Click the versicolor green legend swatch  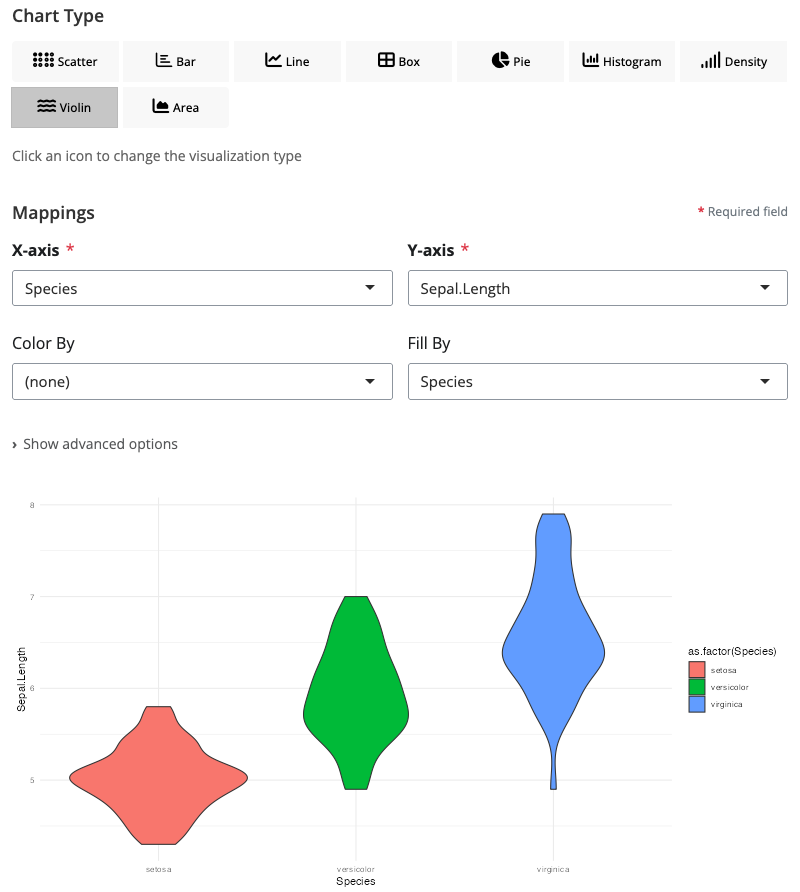(x=697, y=687)
